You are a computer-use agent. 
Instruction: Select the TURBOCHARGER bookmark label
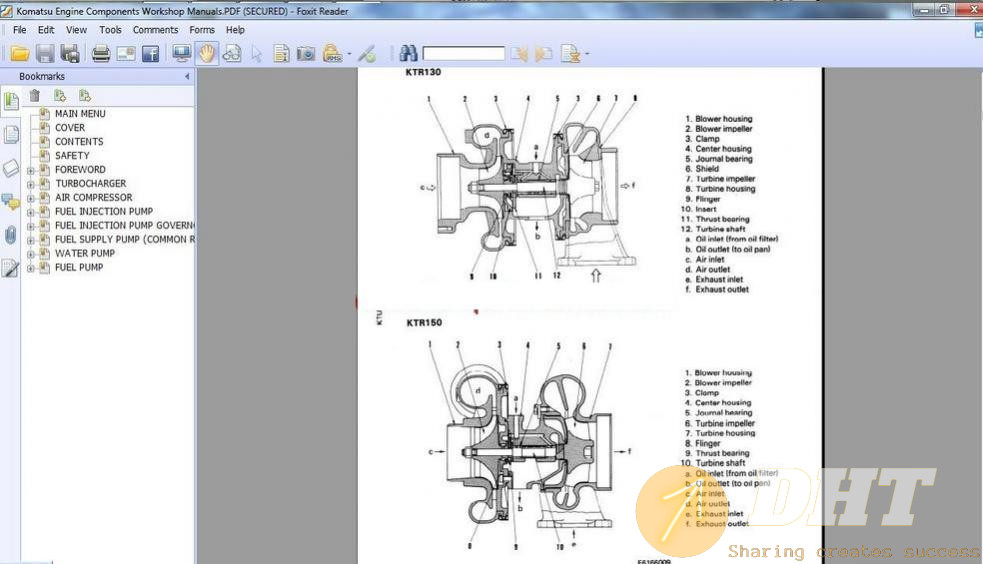pos(91,183)
